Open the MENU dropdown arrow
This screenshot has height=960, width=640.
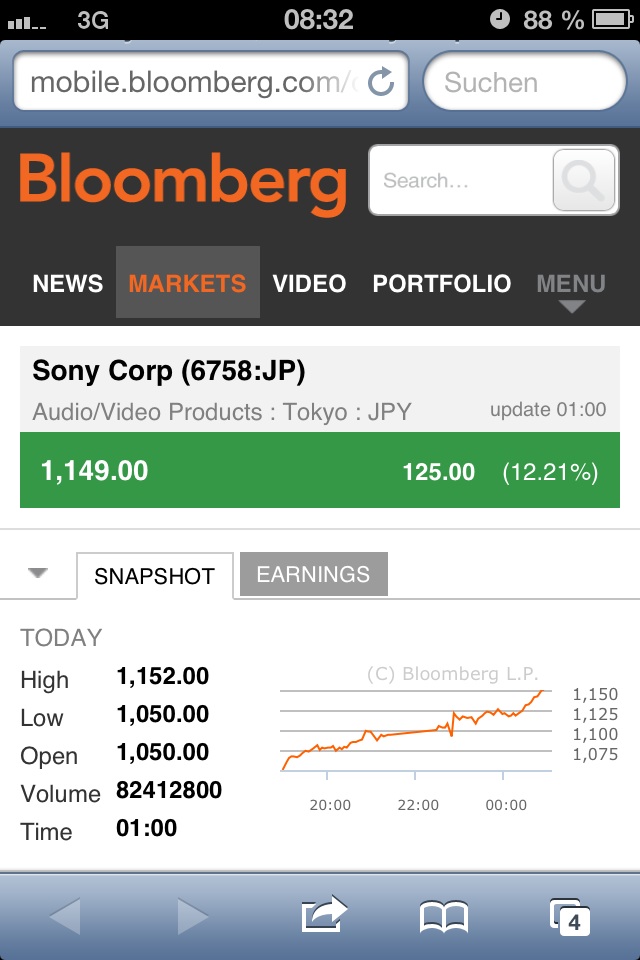tap(570, 306)
